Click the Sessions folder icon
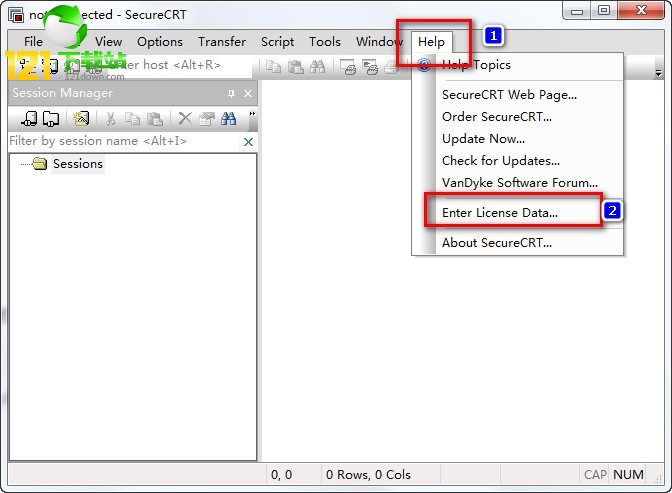672x493 pixels. pos(39,163)
